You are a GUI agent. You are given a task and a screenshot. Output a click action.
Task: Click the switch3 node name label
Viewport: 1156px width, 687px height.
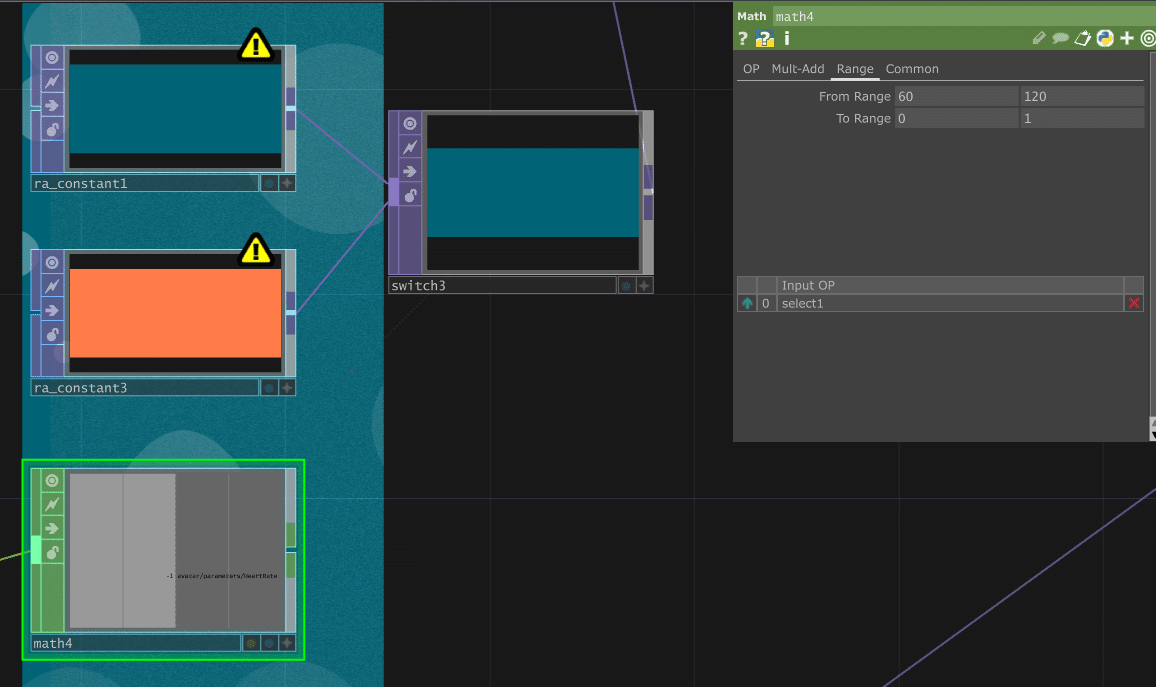(x=502, y=285)
